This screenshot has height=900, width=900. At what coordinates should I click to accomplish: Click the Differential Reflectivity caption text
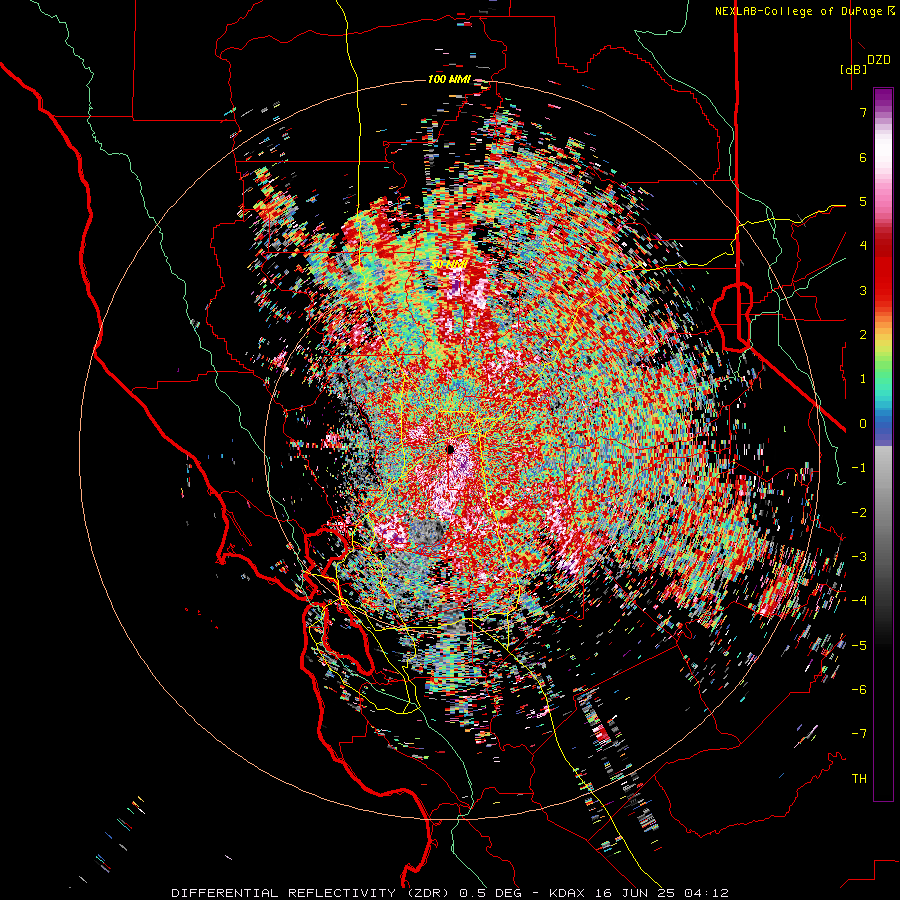pos(450,893)
